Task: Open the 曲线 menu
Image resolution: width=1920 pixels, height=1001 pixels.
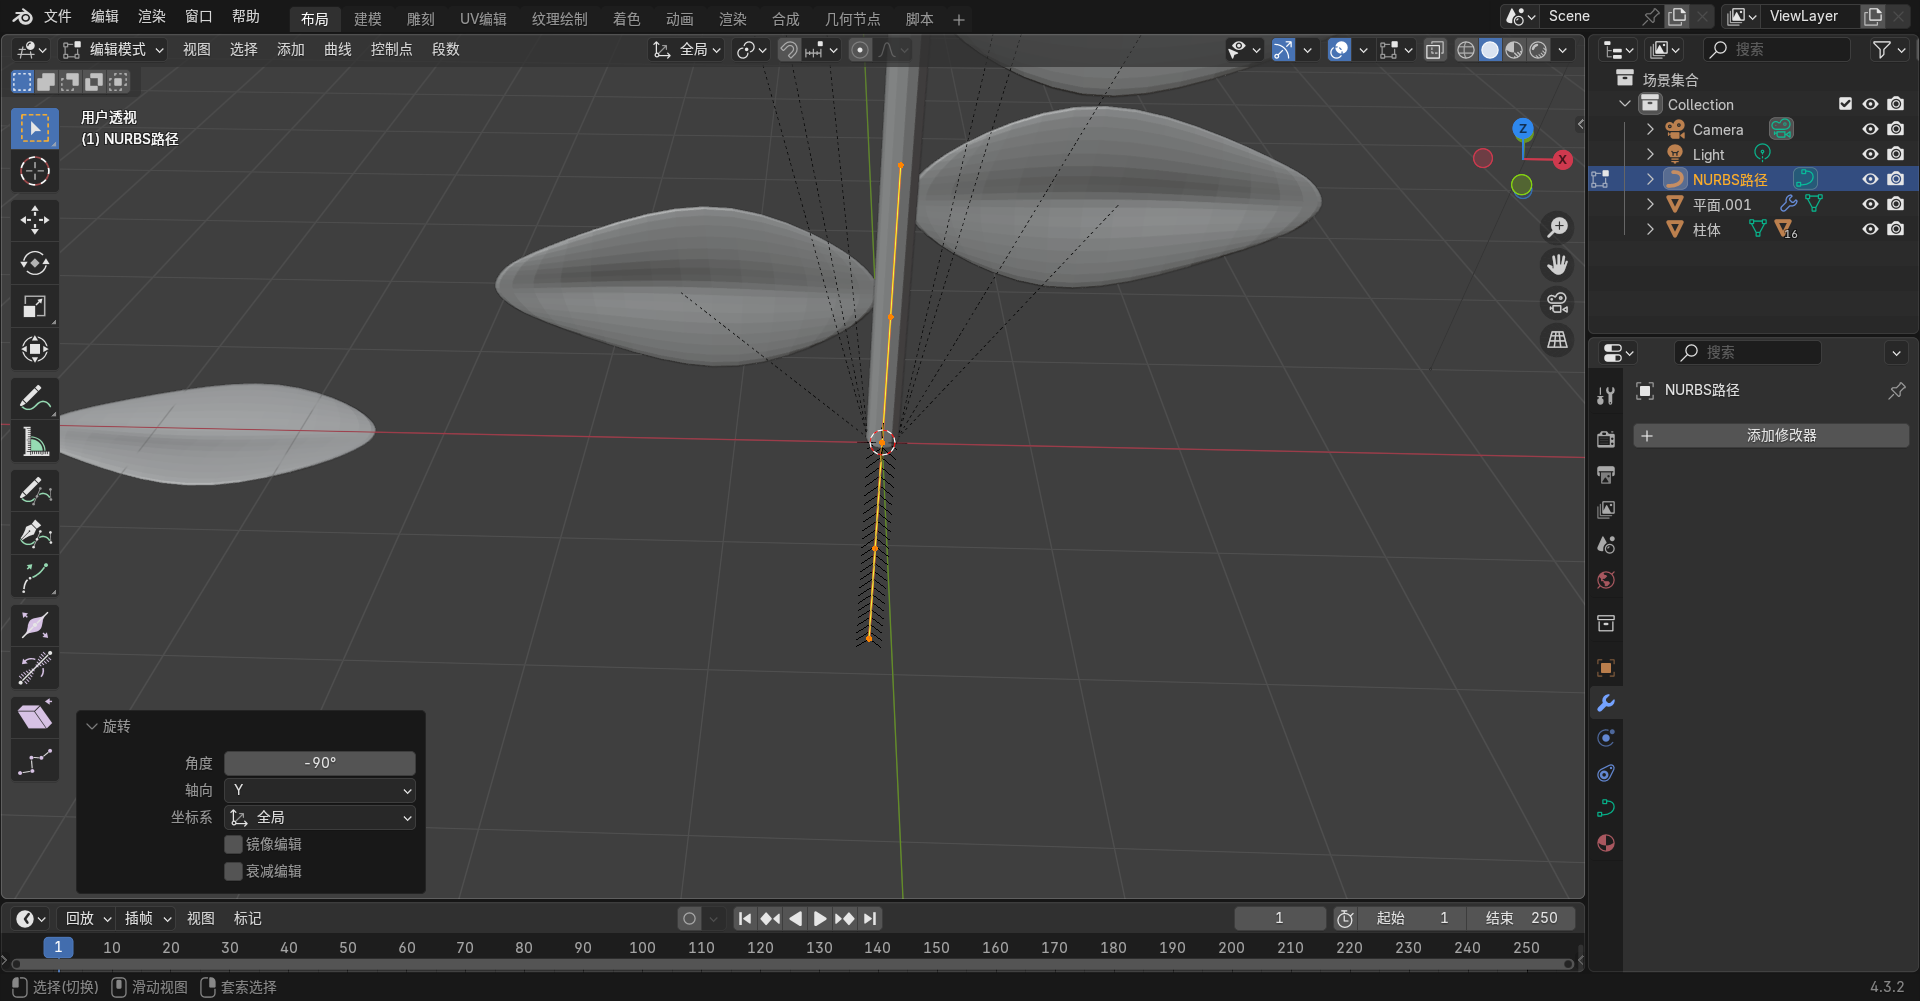Action: pos(337,49)
